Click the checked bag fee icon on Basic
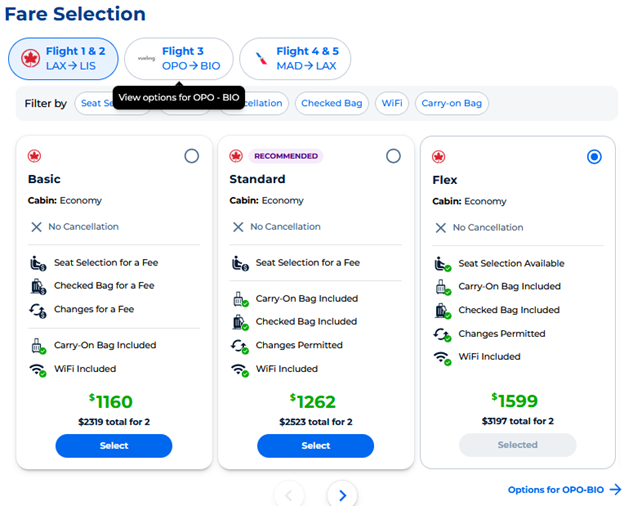Image resolution: width=624 pixels, height=506 pixels. tap(38, 286)
